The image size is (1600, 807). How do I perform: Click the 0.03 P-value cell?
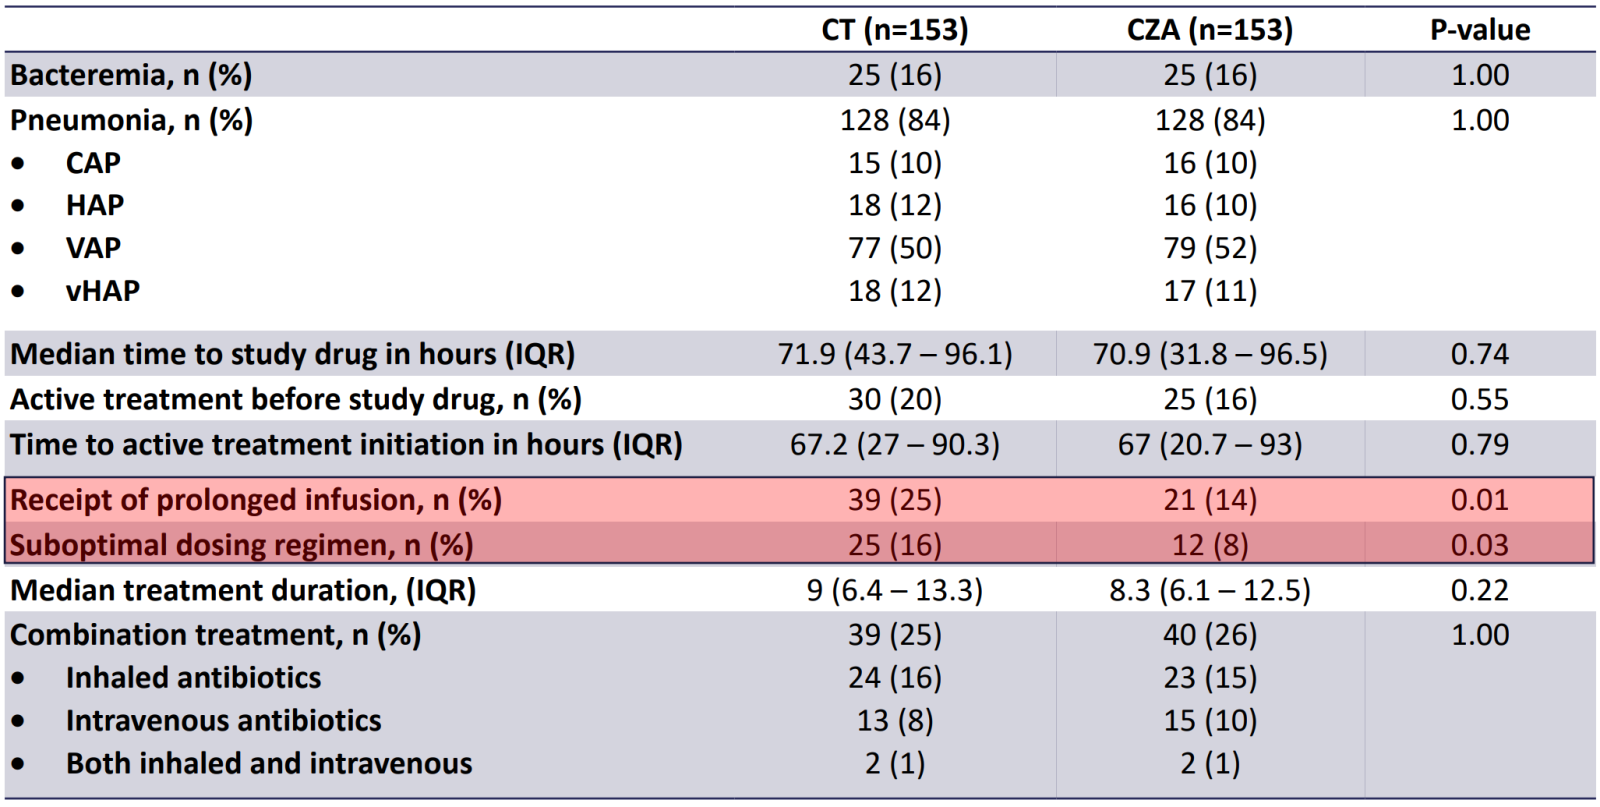point(1479,545)
